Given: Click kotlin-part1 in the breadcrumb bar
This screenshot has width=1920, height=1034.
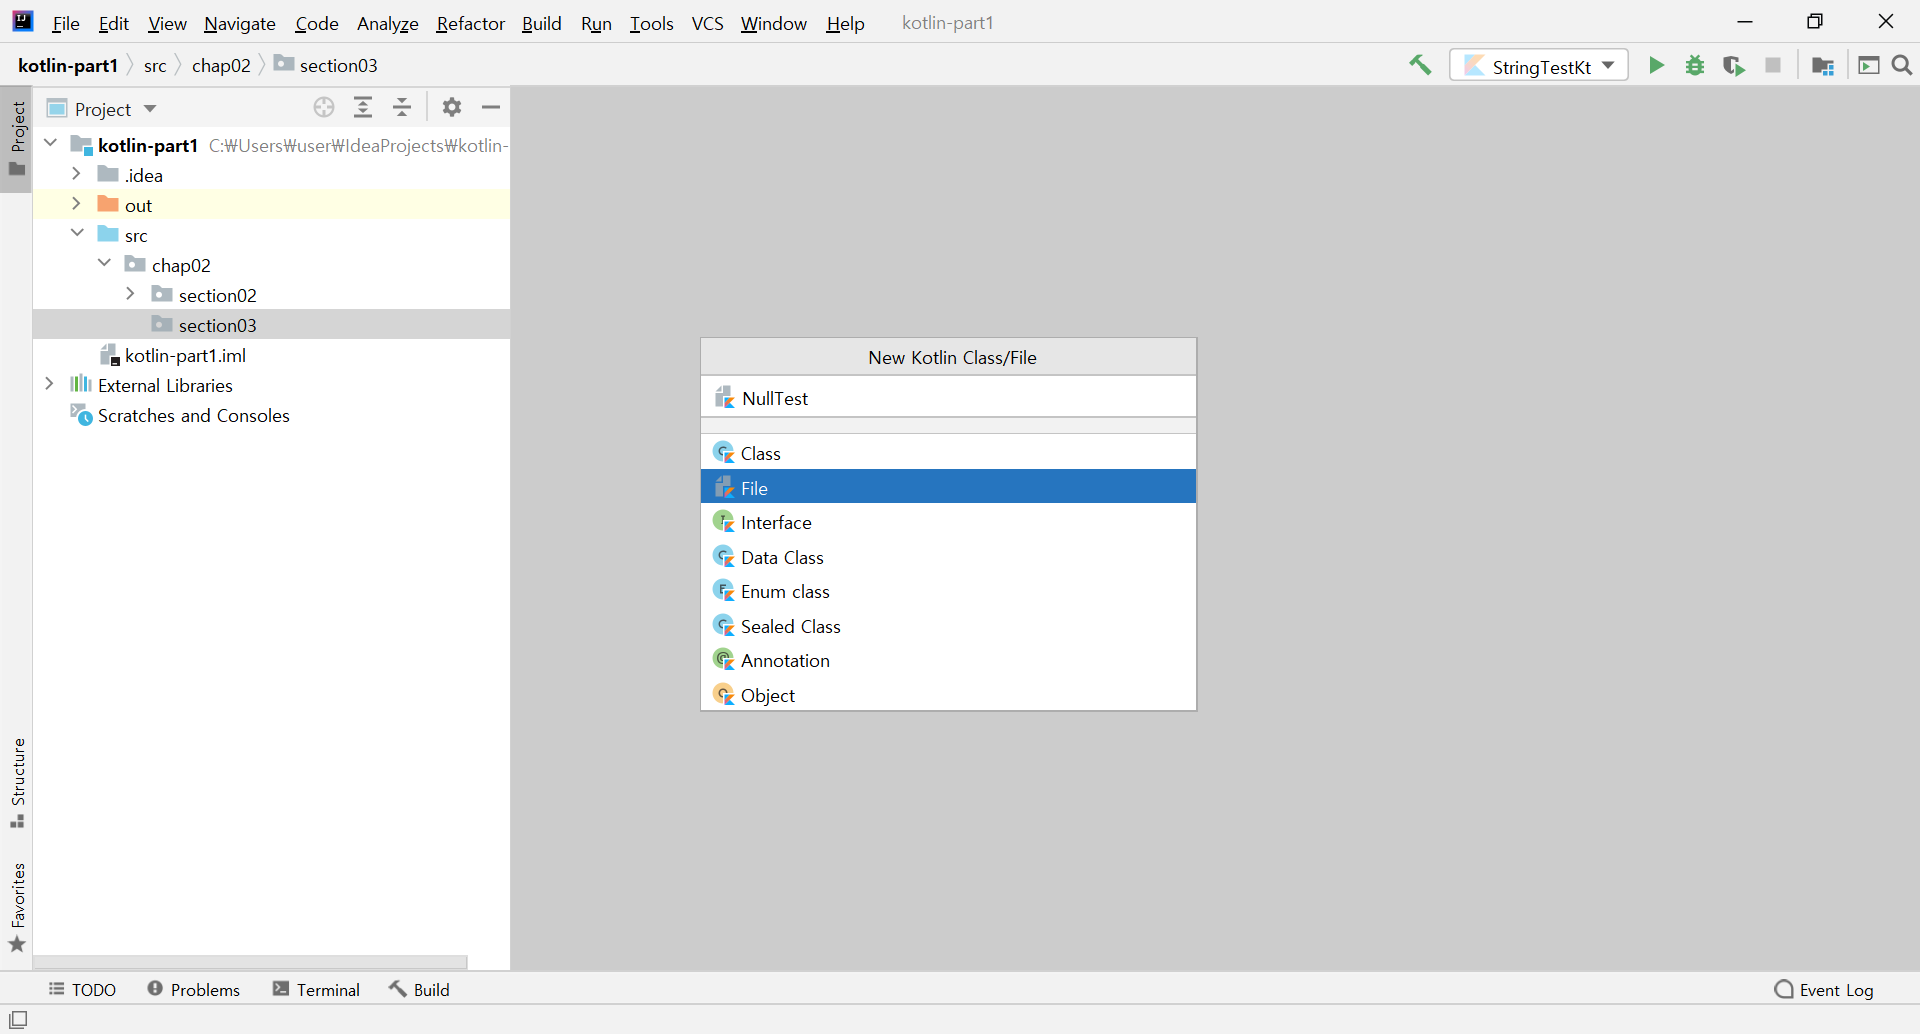Looking at the screenshot, I should point(68,65).
